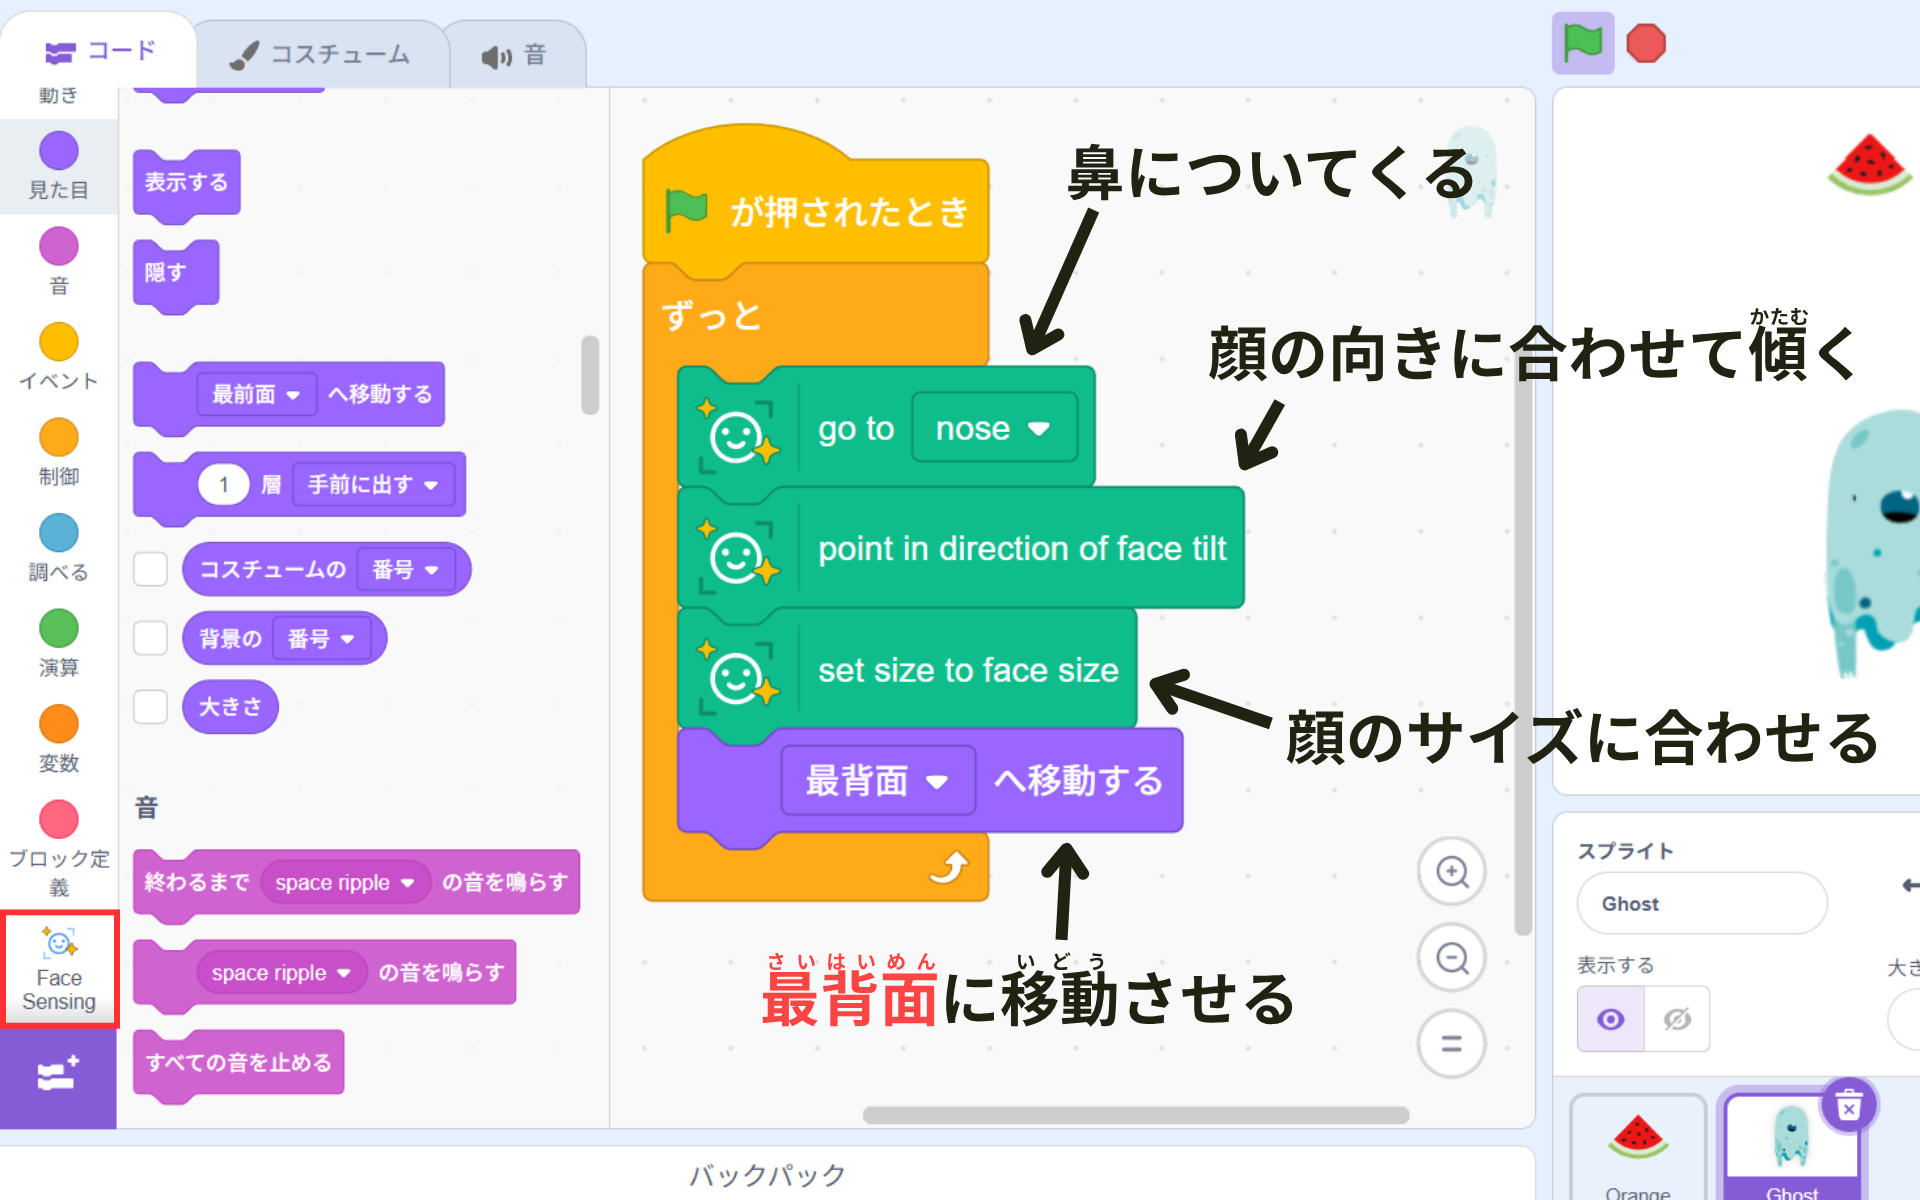Reset workspace zoom with the equals button

[1451, 1044]
